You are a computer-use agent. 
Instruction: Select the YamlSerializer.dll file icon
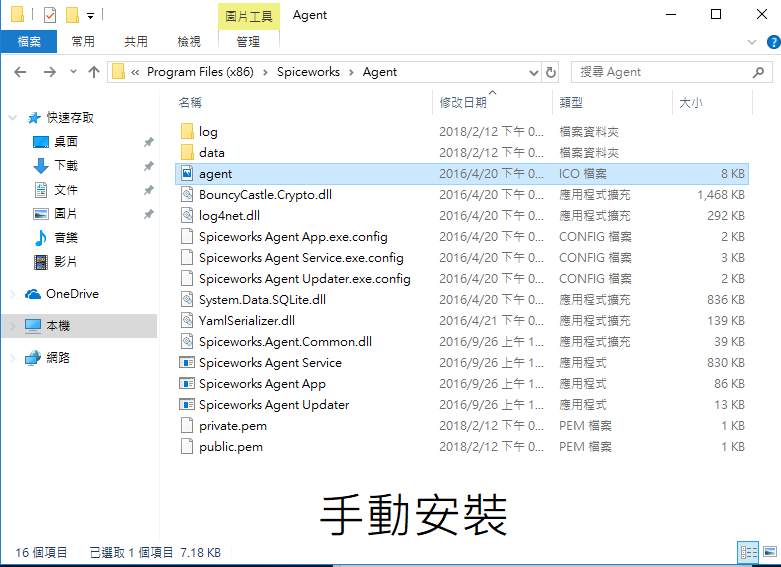pyautogui.click(x=187, y=320)
